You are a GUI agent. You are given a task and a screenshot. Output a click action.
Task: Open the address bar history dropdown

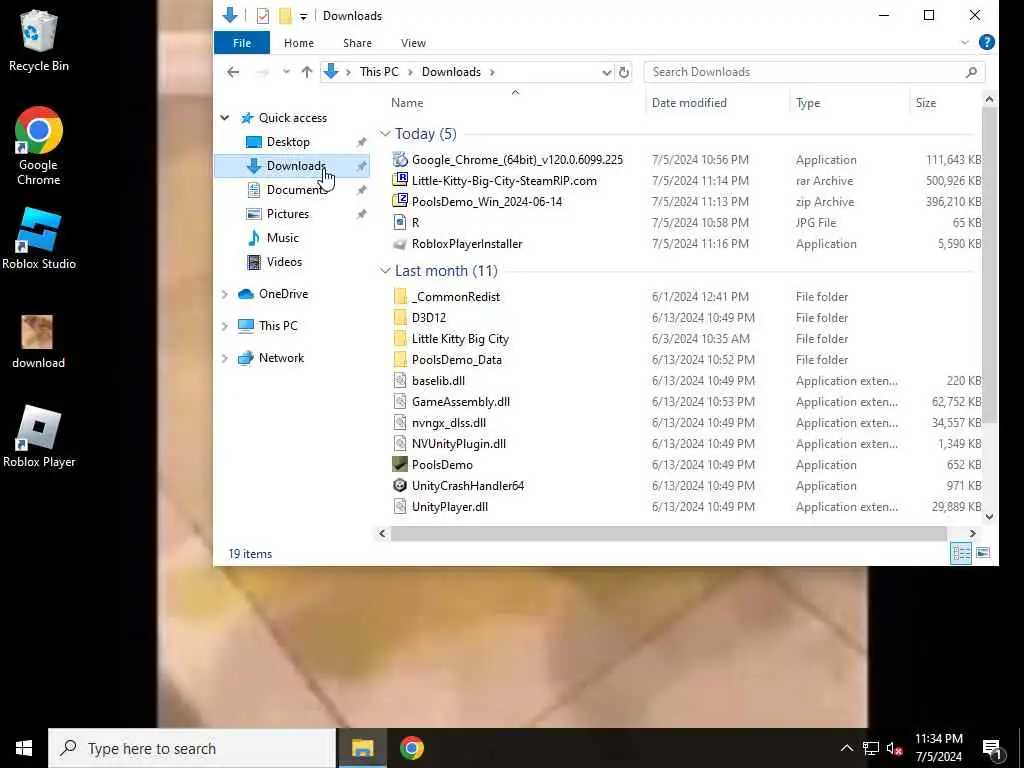coord(606,72)
